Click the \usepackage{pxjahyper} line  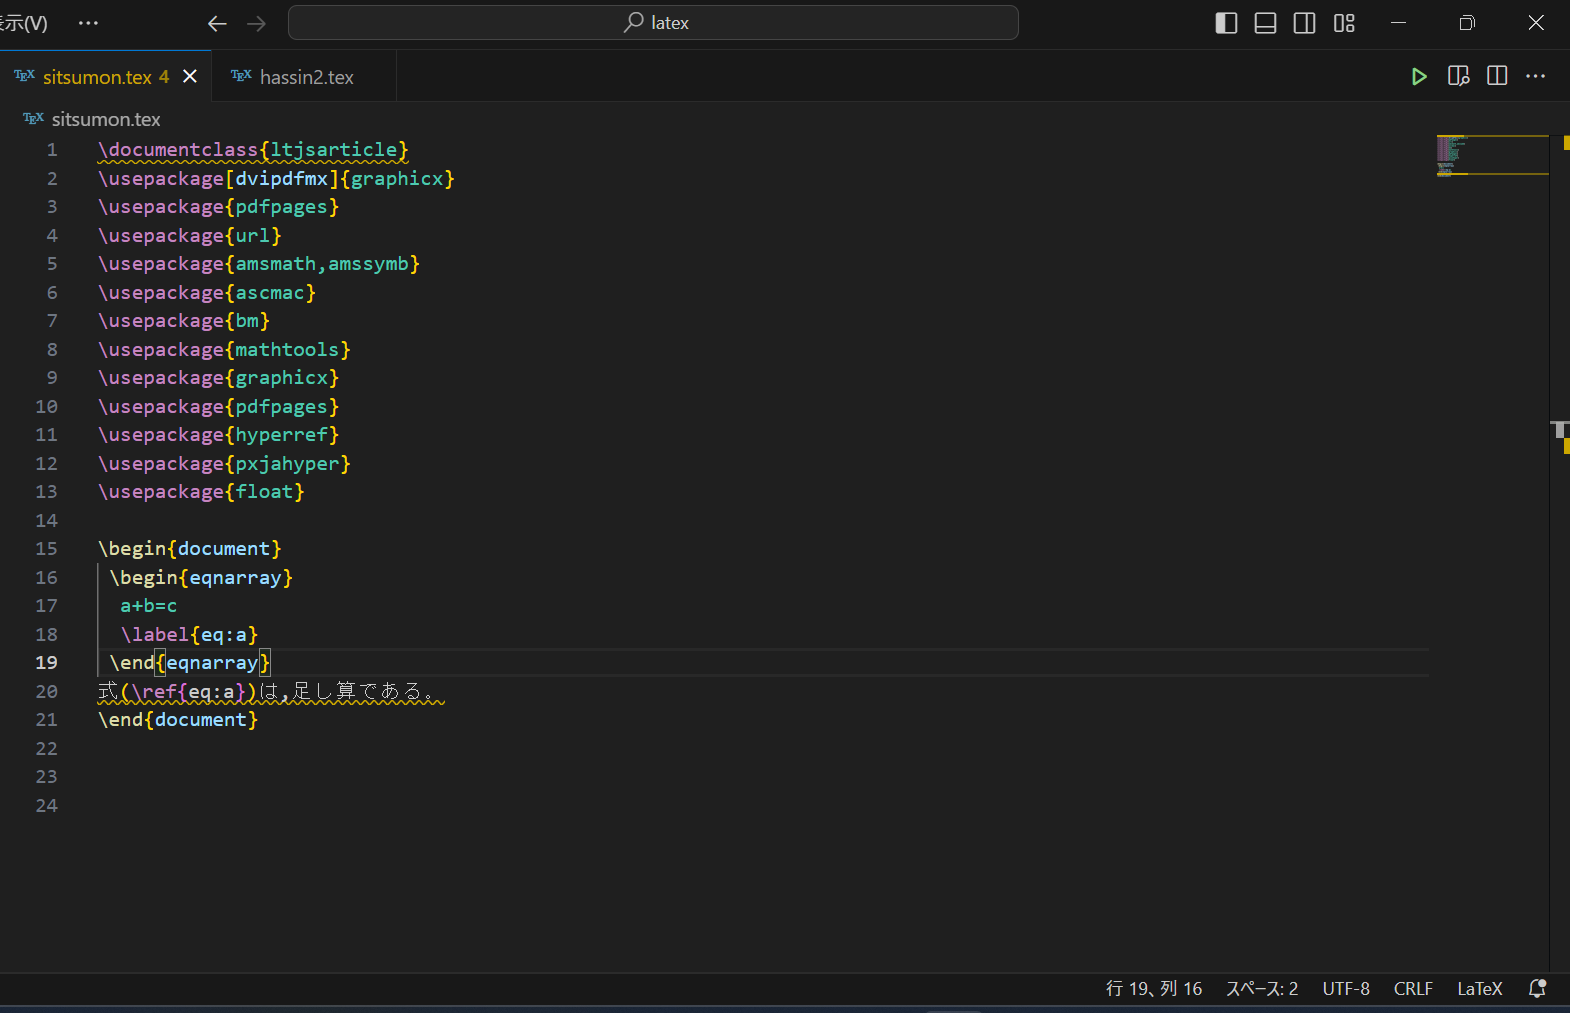224,464
